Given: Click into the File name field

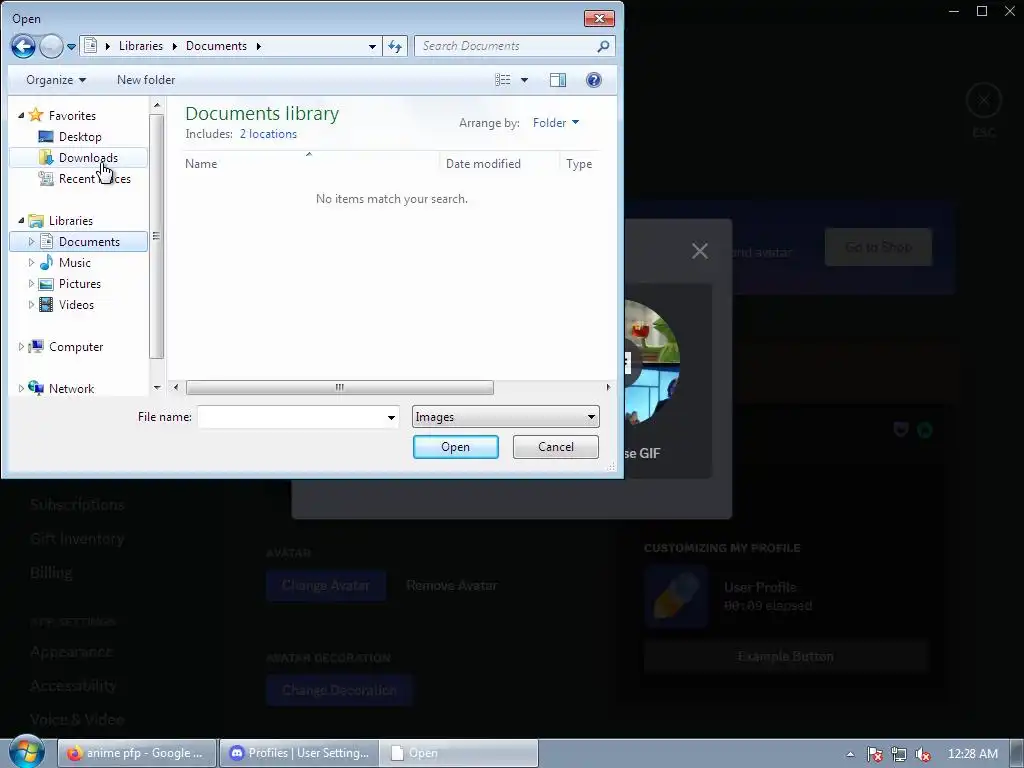Looking at the screenshot, I should click(291, 417).
